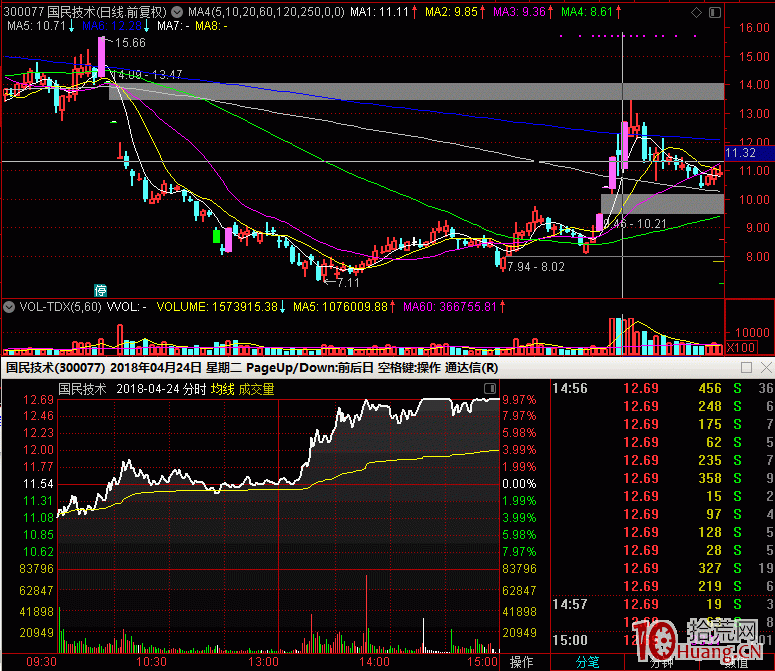775x671 pixels.
Task: Expand the VOL-TDX indicator dropdown
Action: [8, 307]
